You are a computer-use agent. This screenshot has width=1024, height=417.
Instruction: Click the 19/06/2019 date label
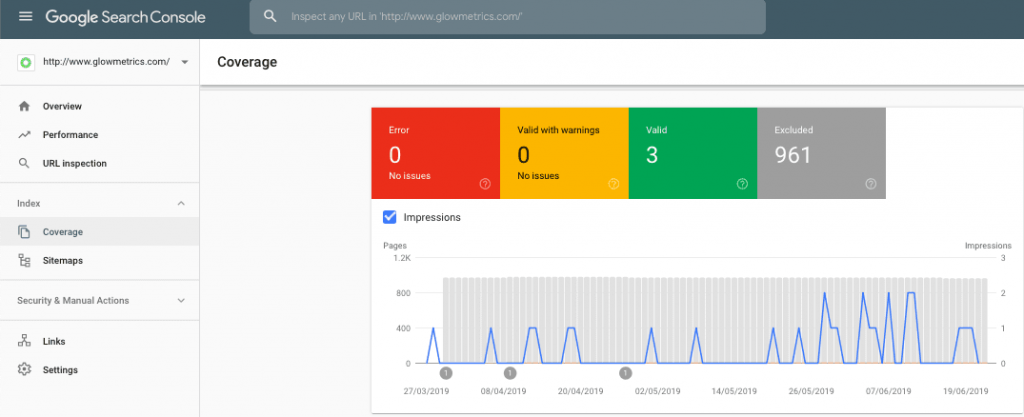point(965,392)
